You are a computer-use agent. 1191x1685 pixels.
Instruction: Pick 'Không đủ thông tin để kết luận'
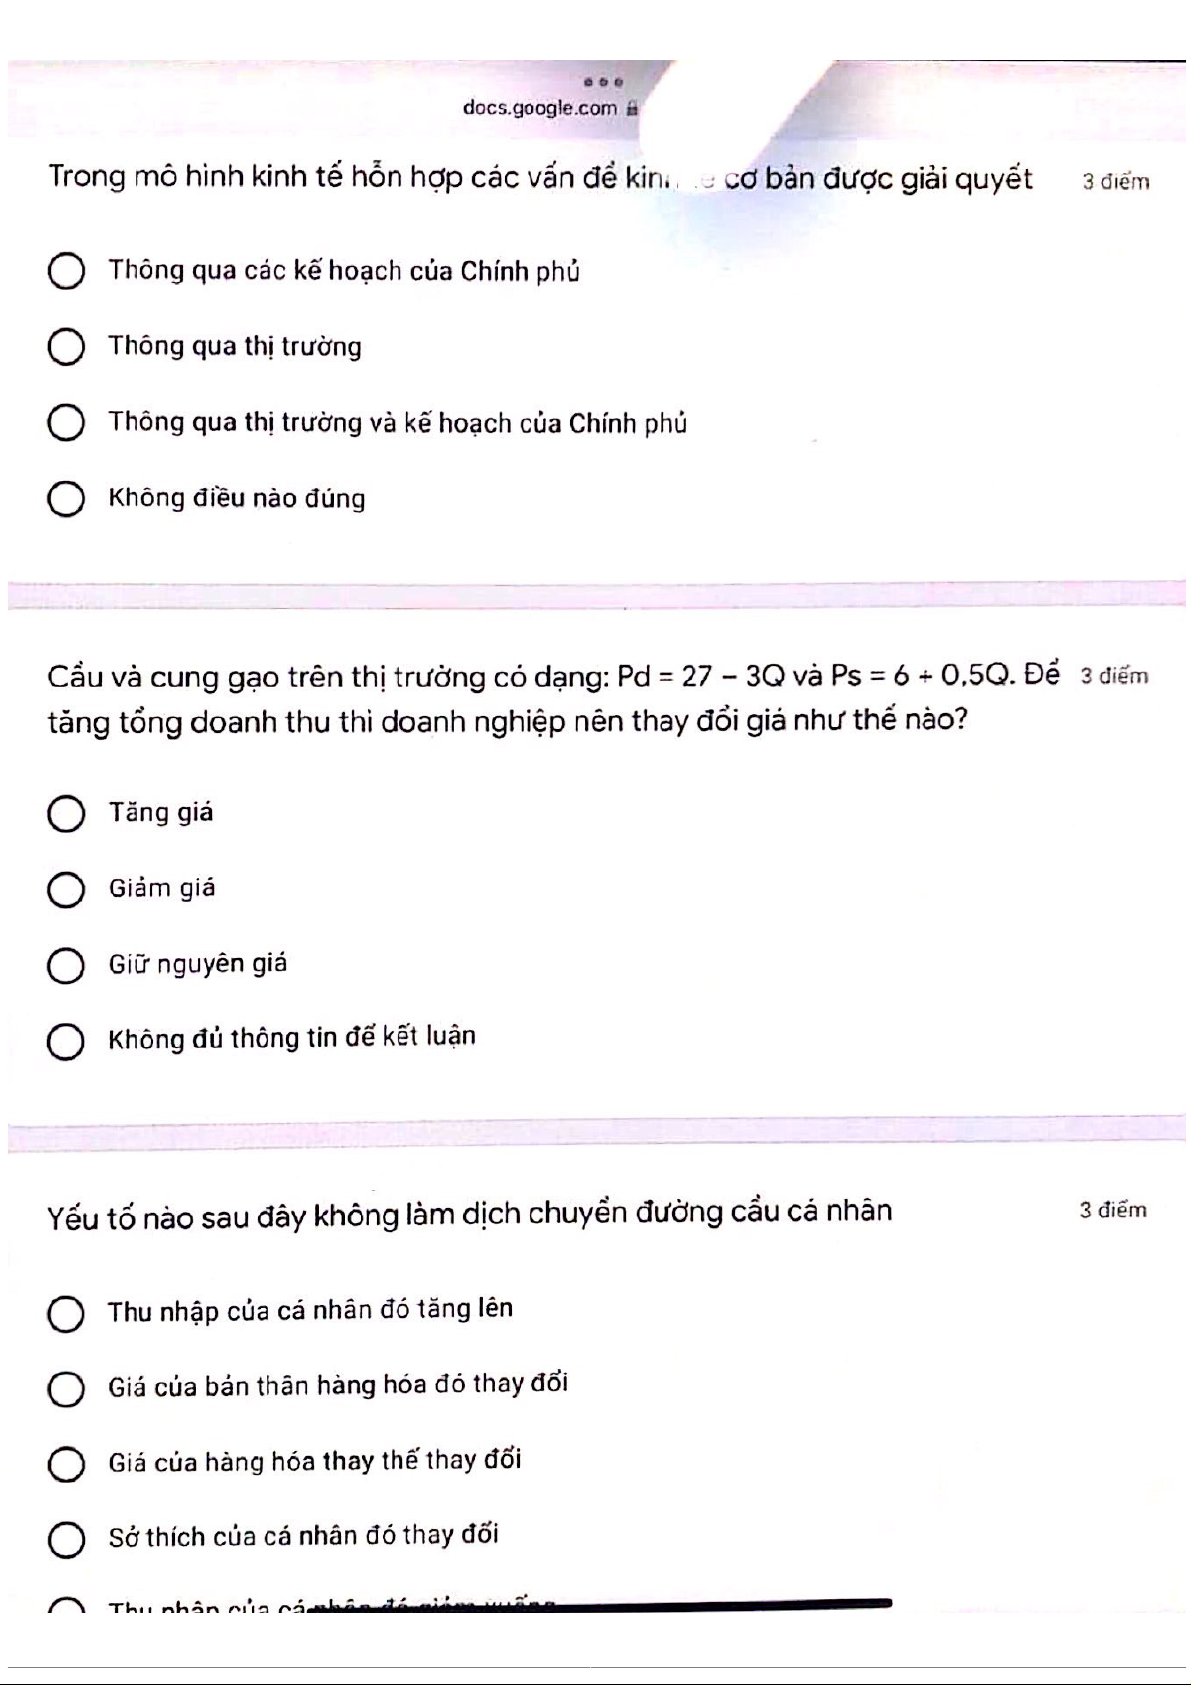pyautogui.click(x=66, y=1040)
